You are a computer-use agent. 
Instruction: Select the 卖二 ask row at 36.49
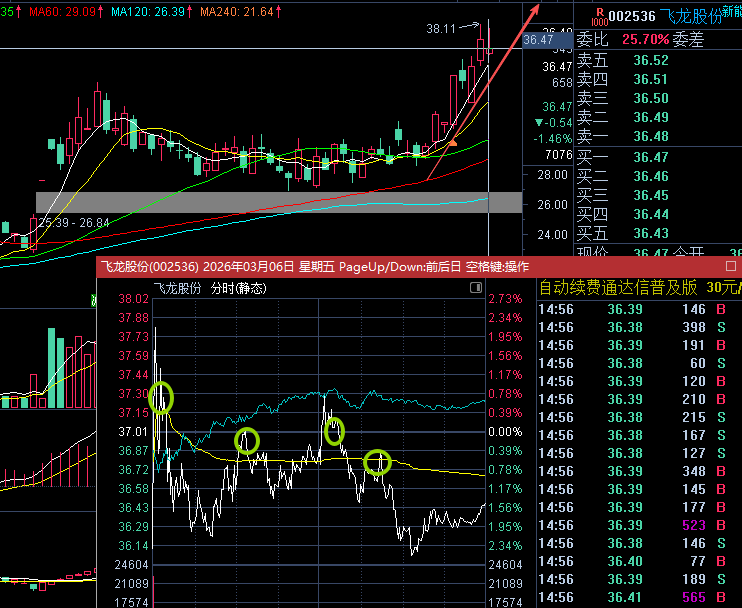(x=658, y=117)
